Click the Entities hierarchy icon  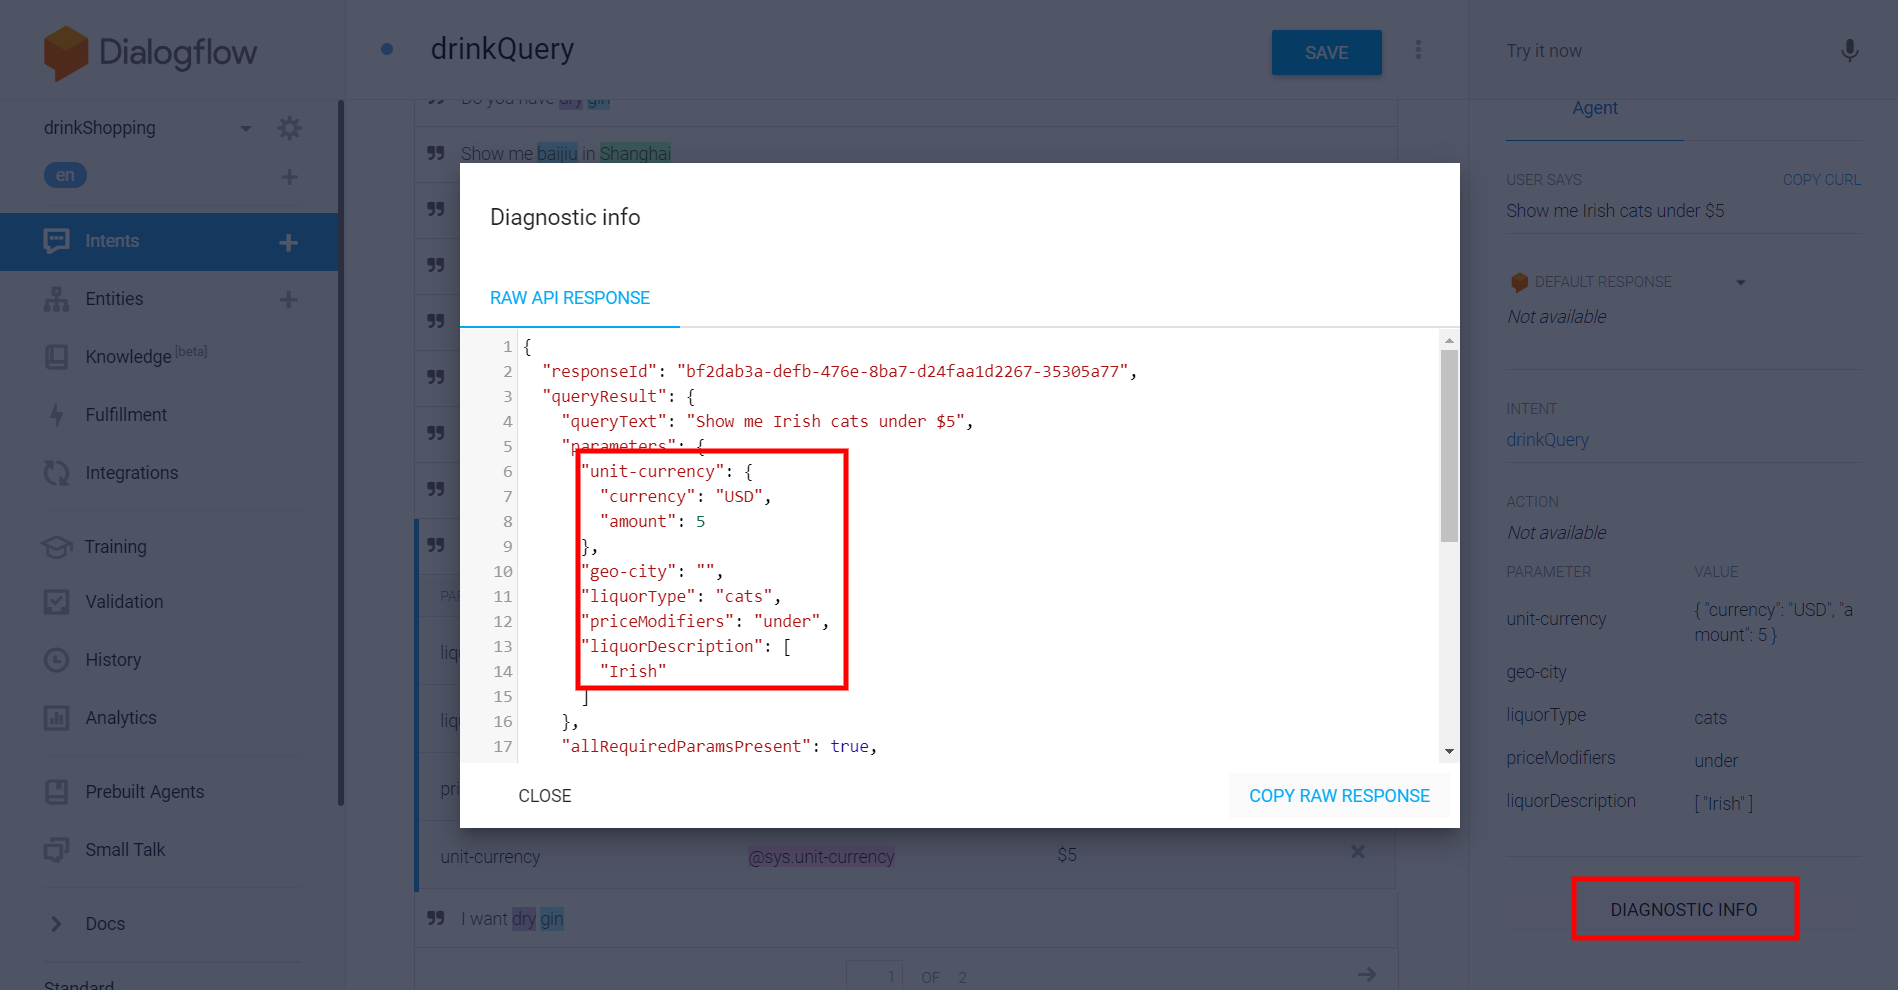57,299
